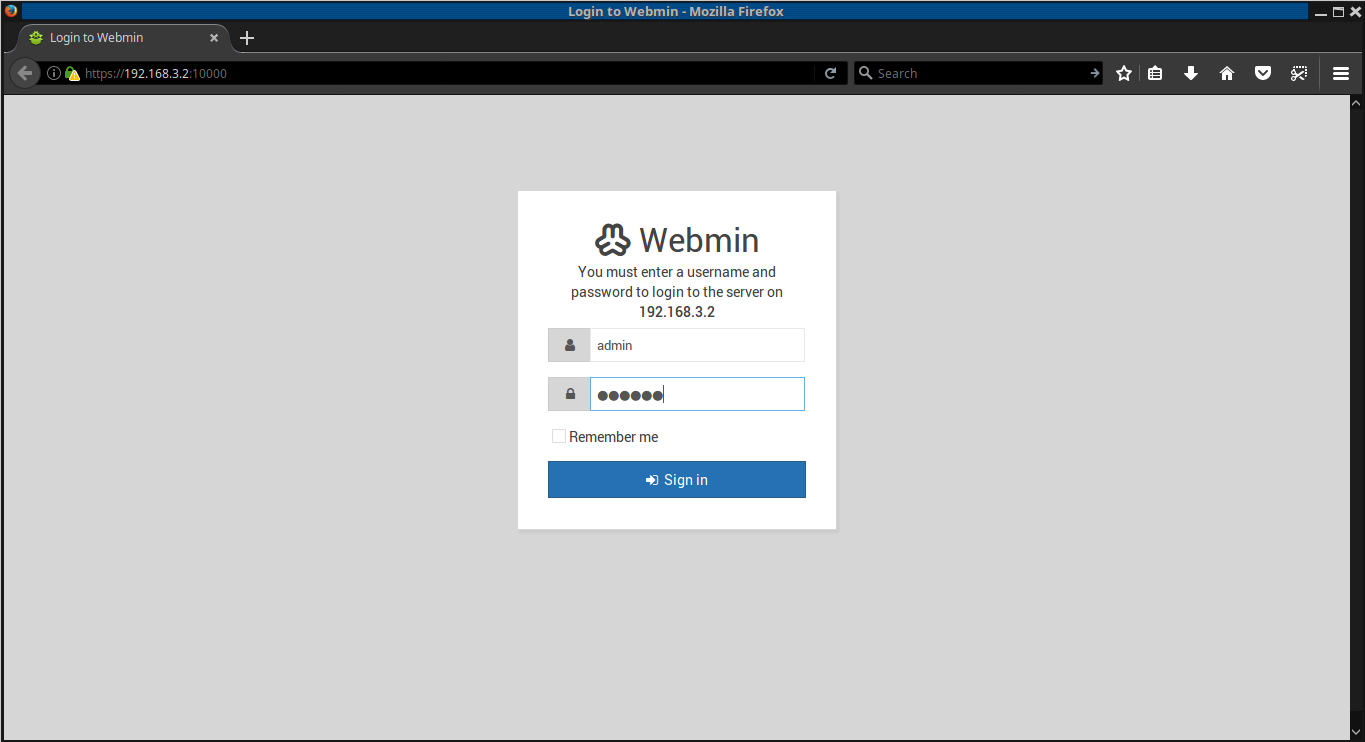Click the go arrow in the search bar
This screenshot has width=1365, height=742.
pos(1094,72)
